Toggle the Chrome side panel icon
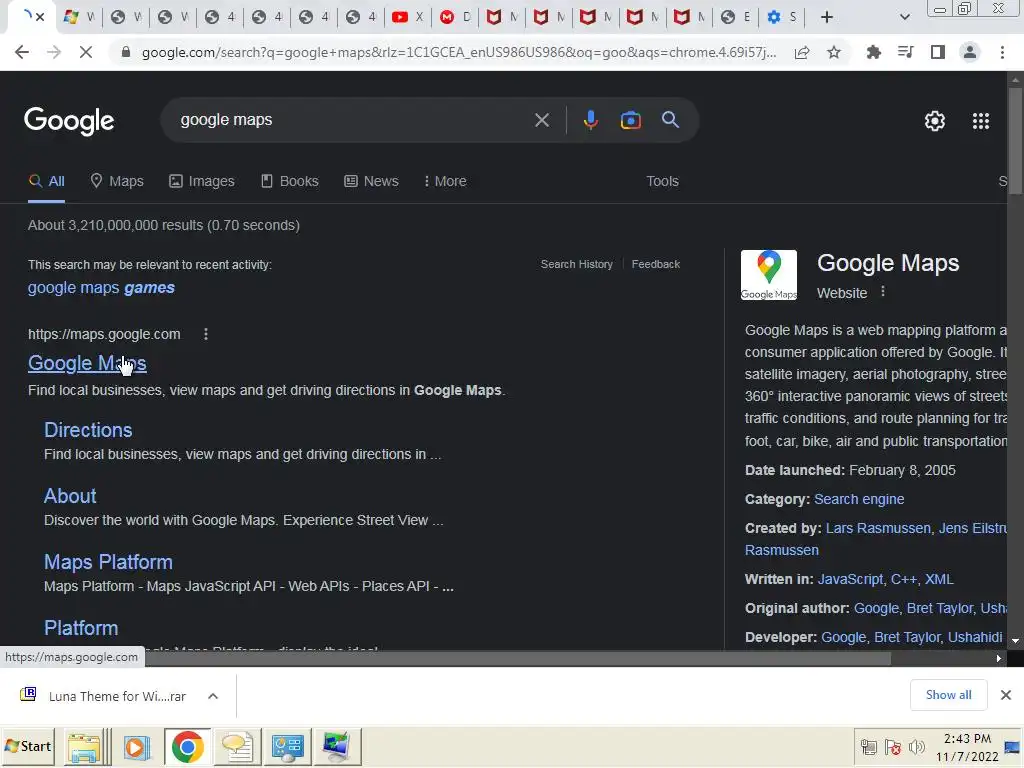The width and height of the screenshot is (1024, 768). coord(938,52)
